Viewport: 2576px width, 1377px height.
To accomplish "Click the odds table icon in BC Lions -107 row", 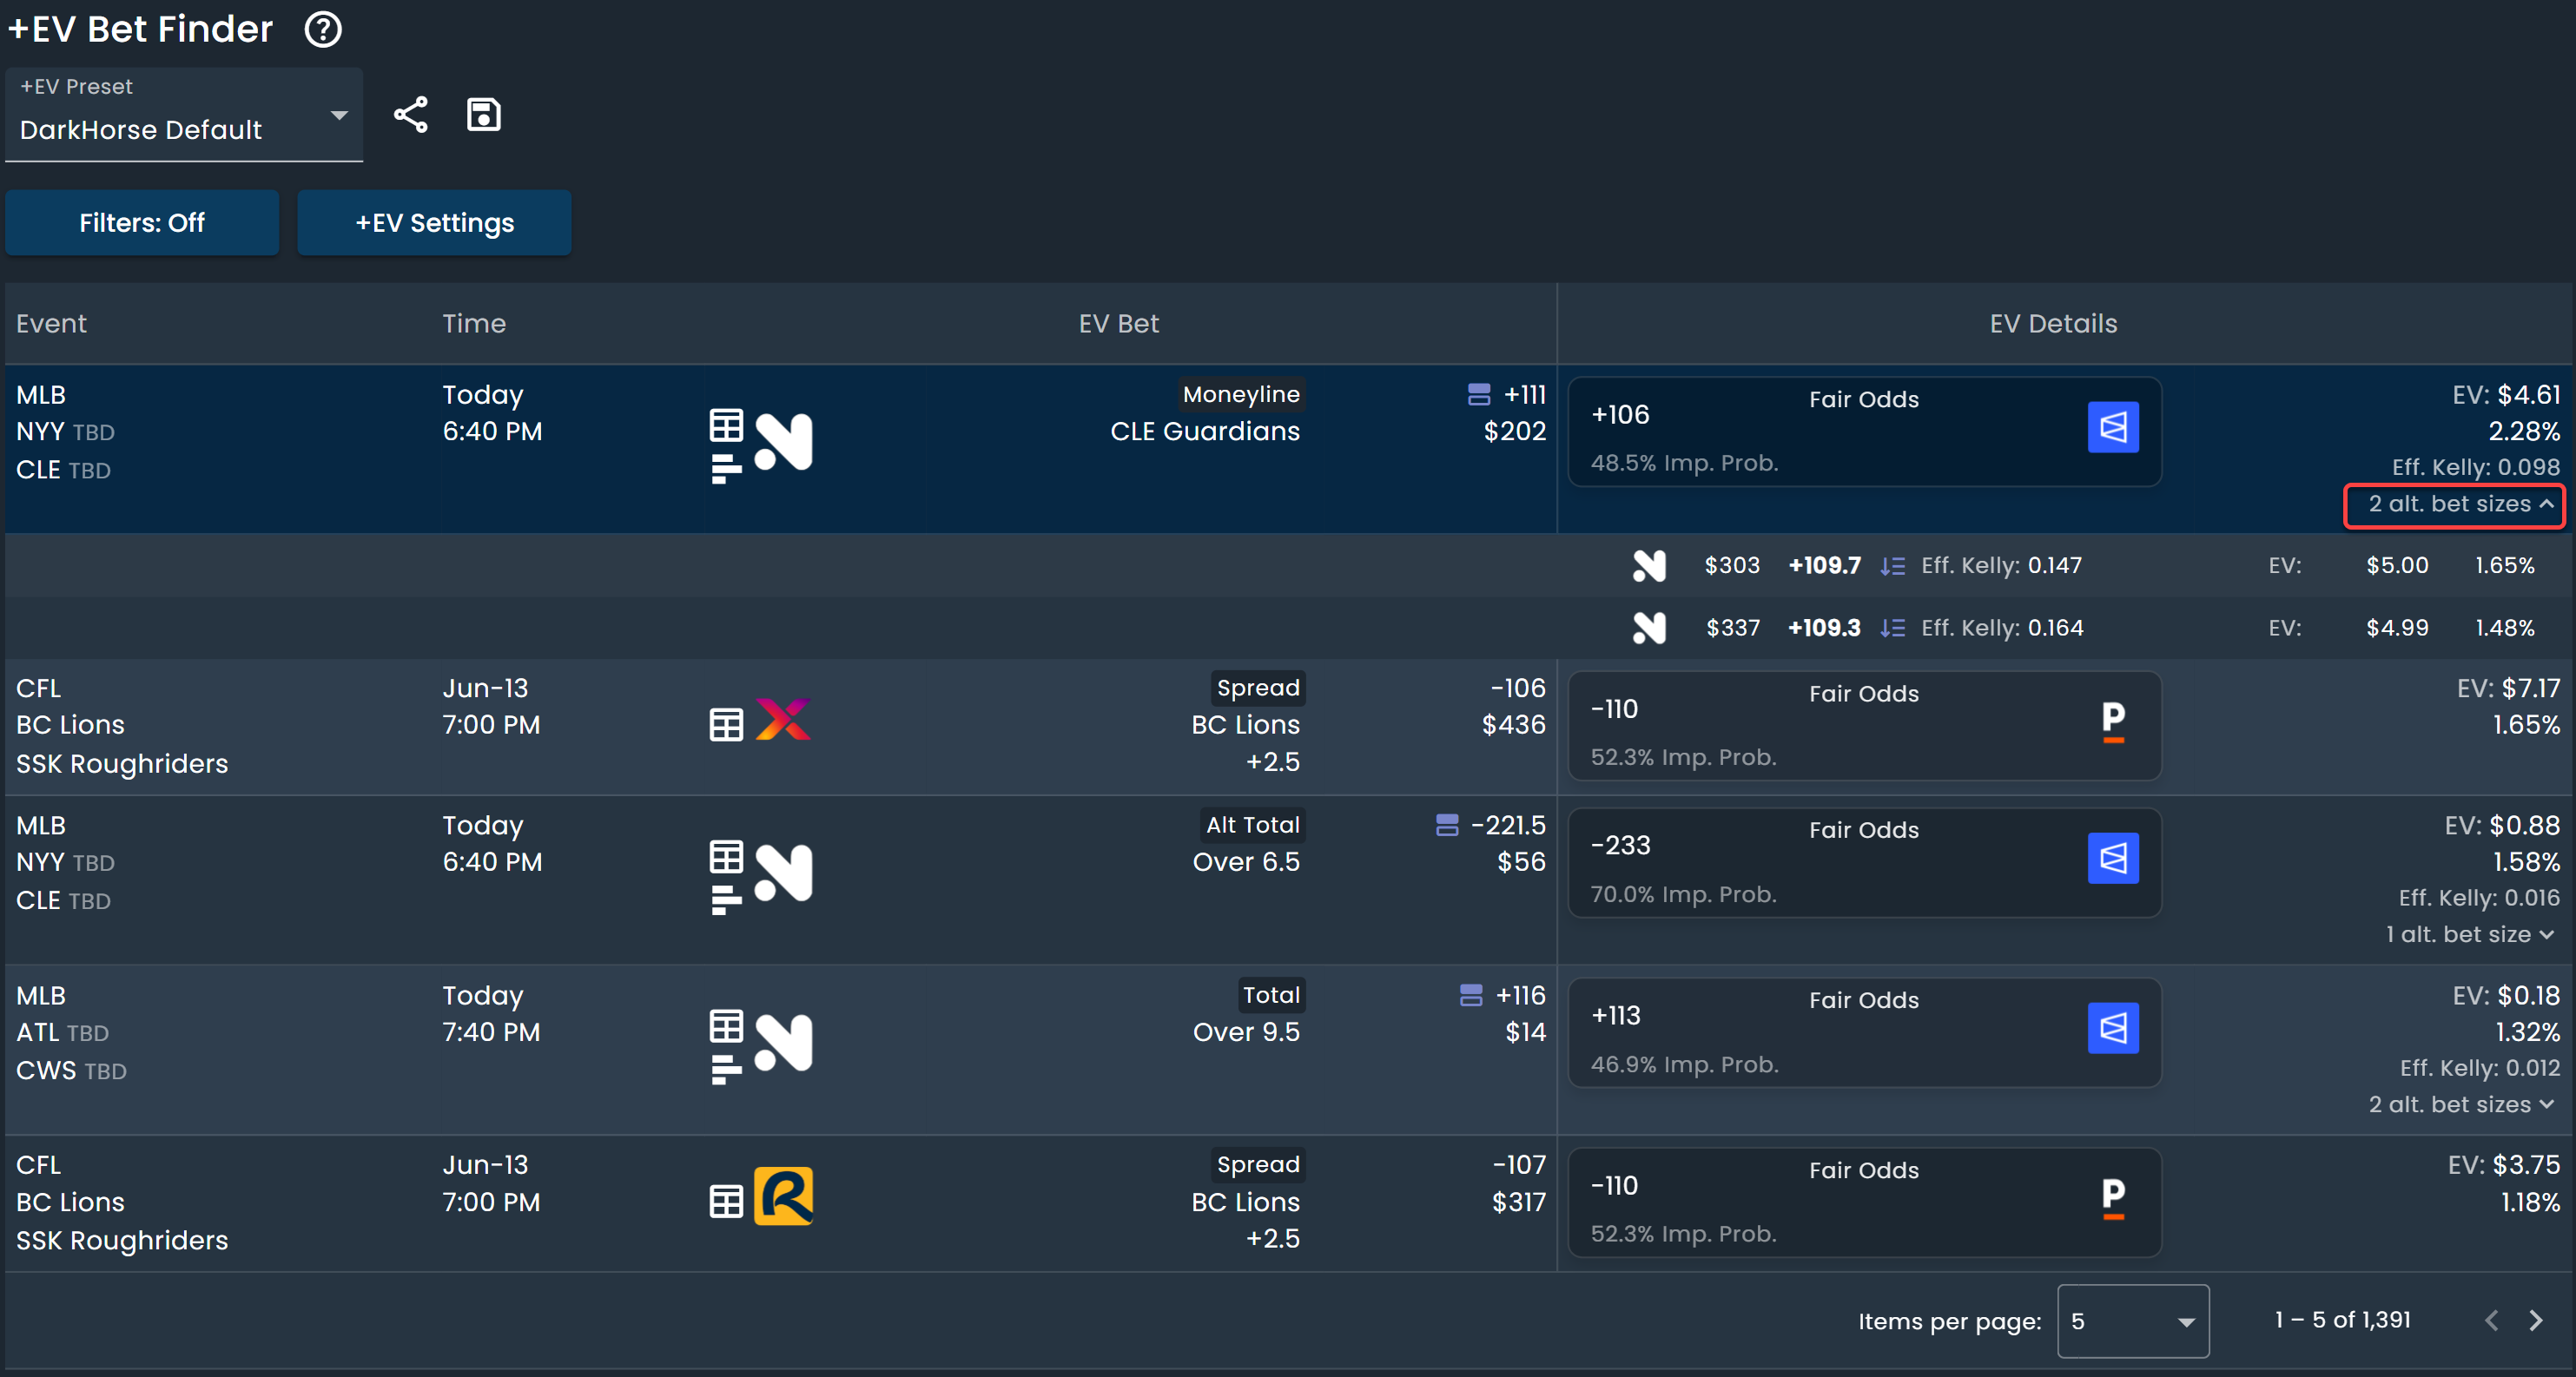I will (x=727, y=1202).
